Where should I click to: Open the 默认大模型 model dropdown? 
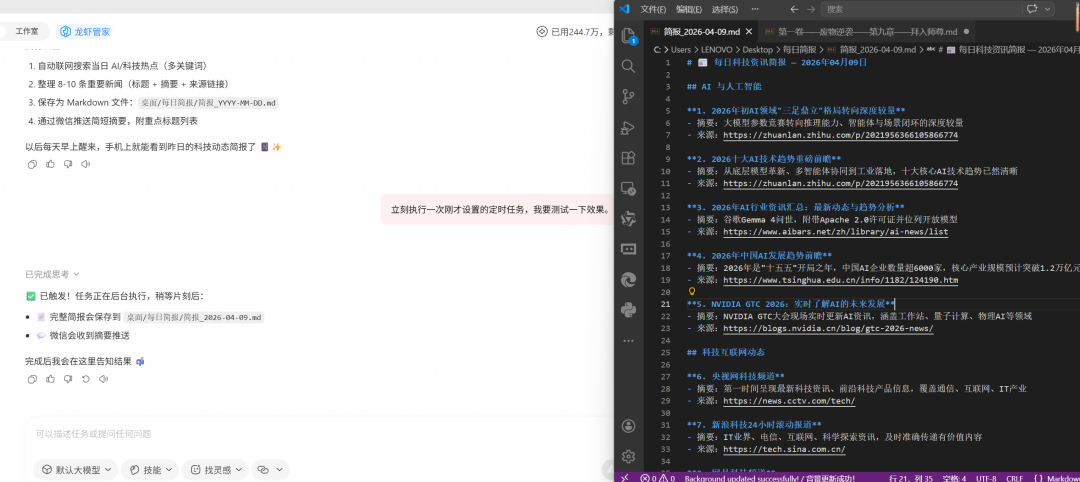coord(76,470)
